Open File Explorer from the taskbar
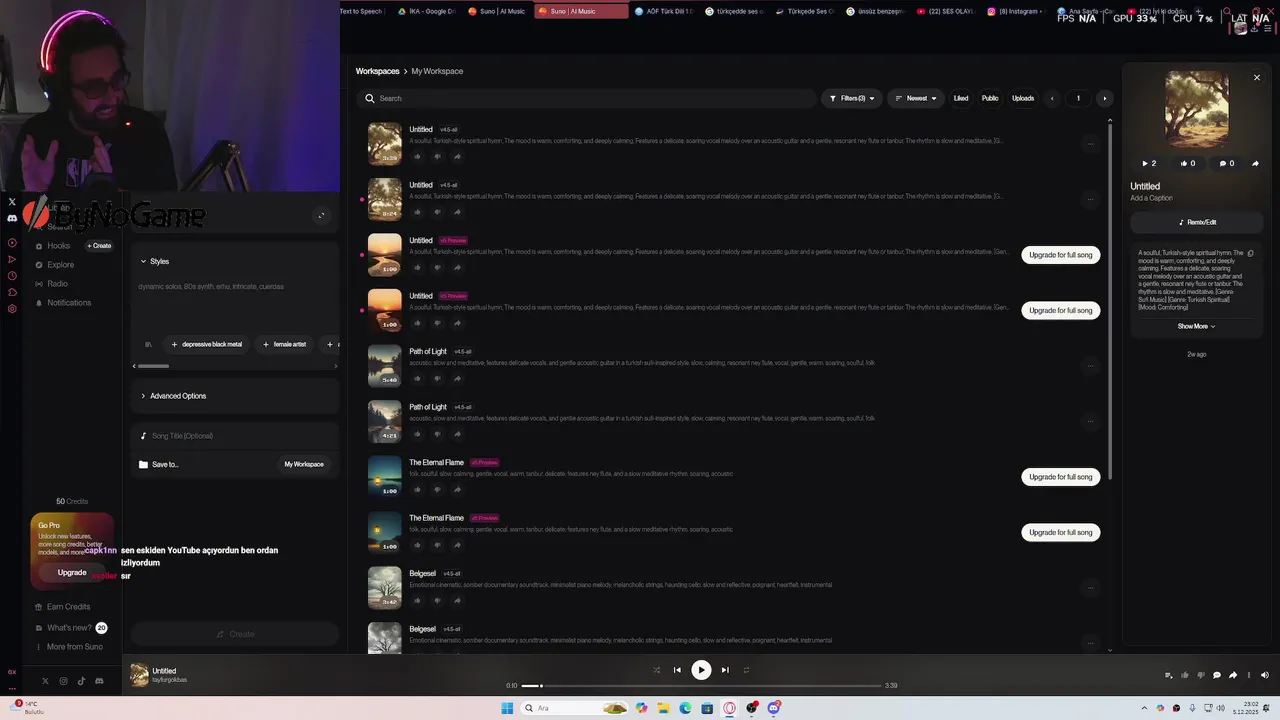Viewport: 1280px width, 720px height. click(x=663, y=708)
